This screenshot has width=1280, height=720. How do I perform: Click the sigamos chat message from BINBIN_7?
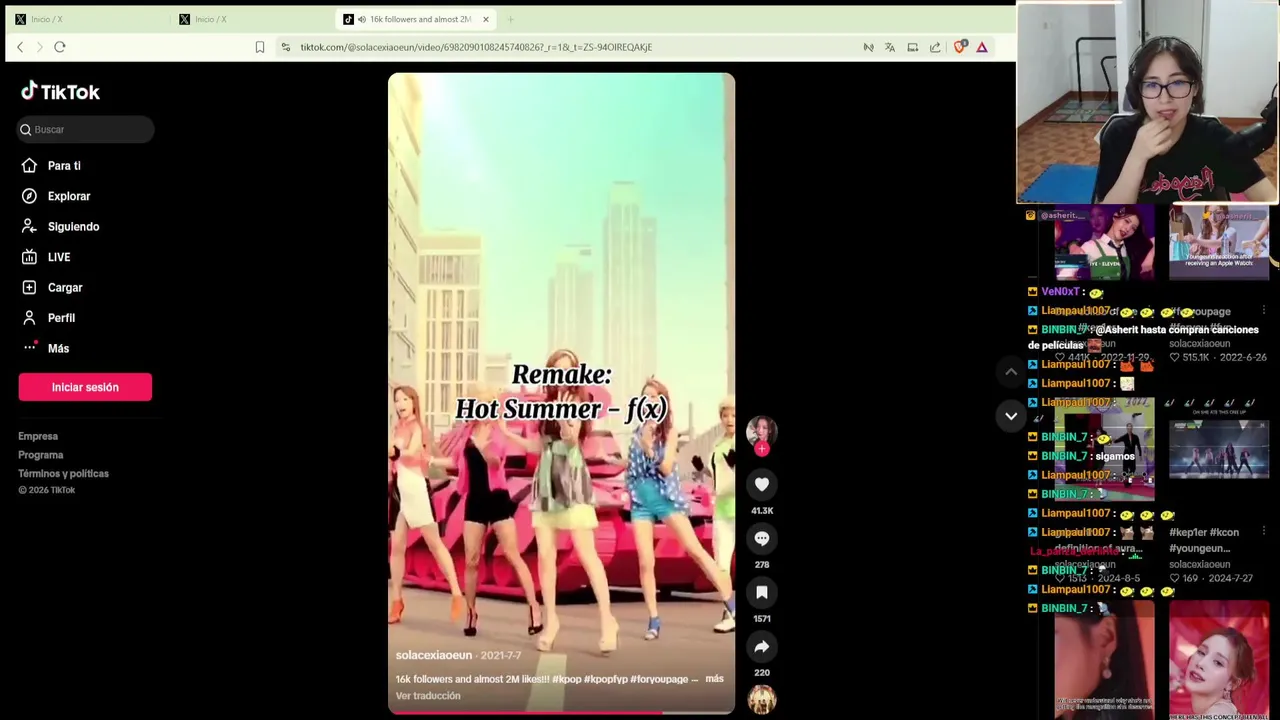click(x=1115, y=456)
